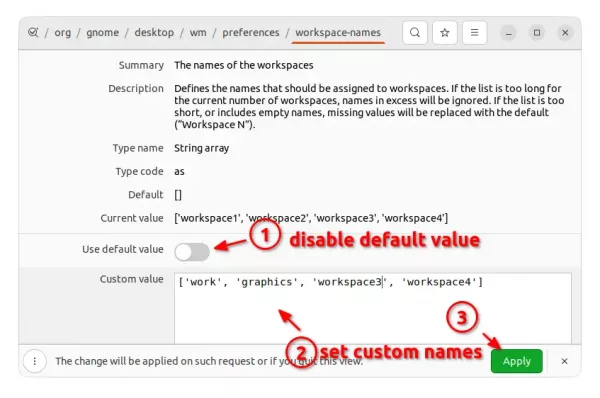Minimize the dconf Editor window
600x398 pixels.
tap(509, 33)
